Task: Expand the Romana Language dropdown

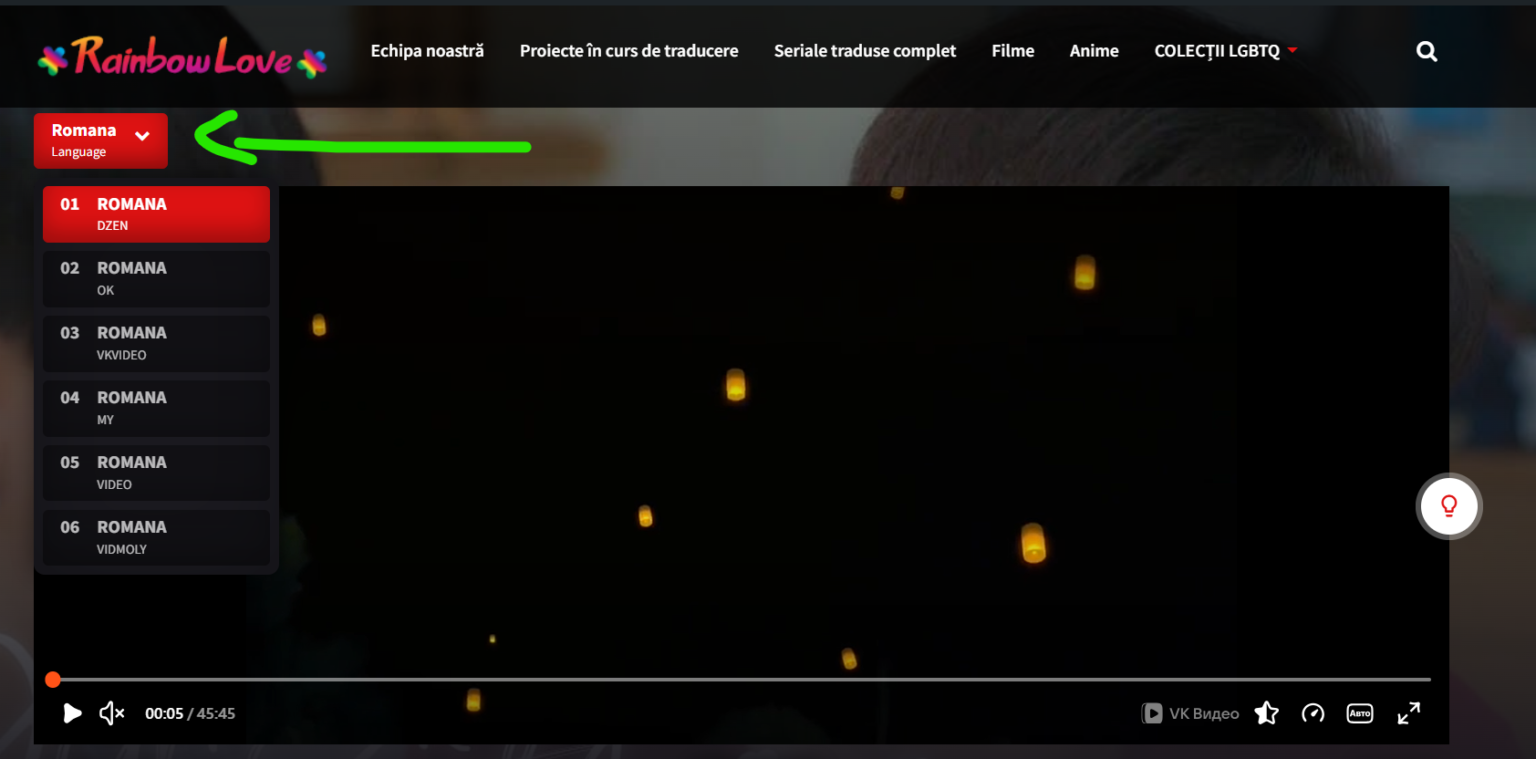Action: click(100, 140)
